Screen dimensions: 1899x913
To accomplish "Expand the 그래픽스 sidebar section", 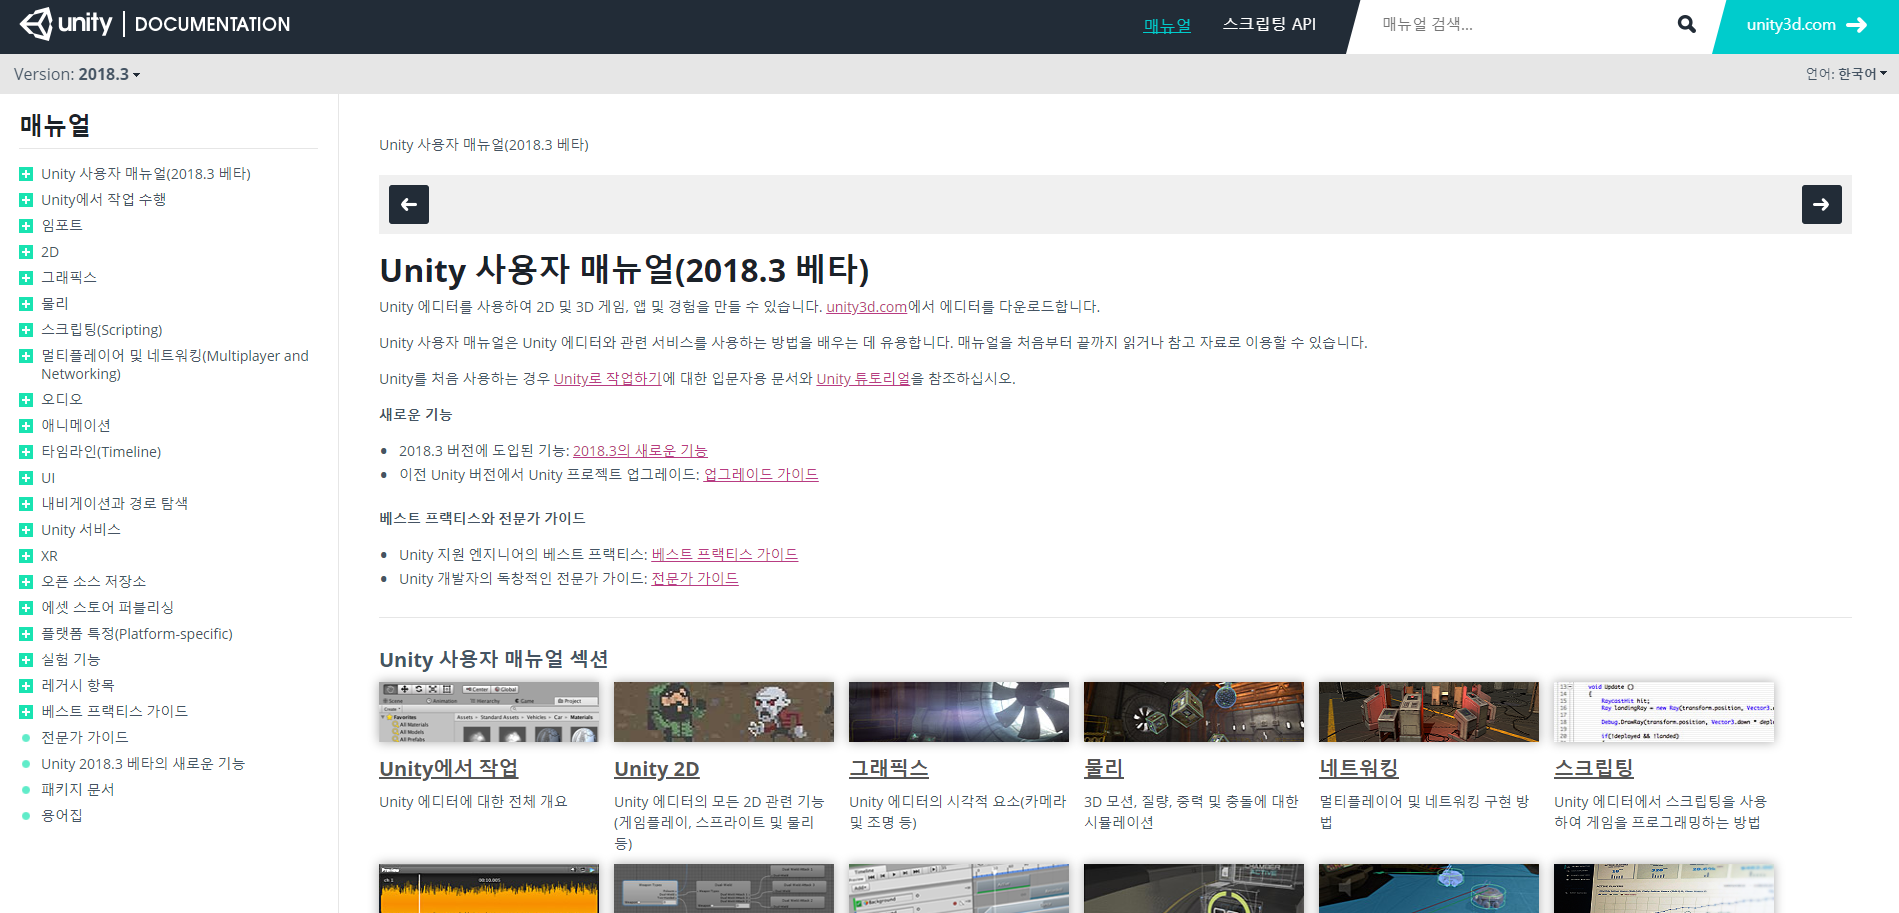I will click(x=26, y=278).
